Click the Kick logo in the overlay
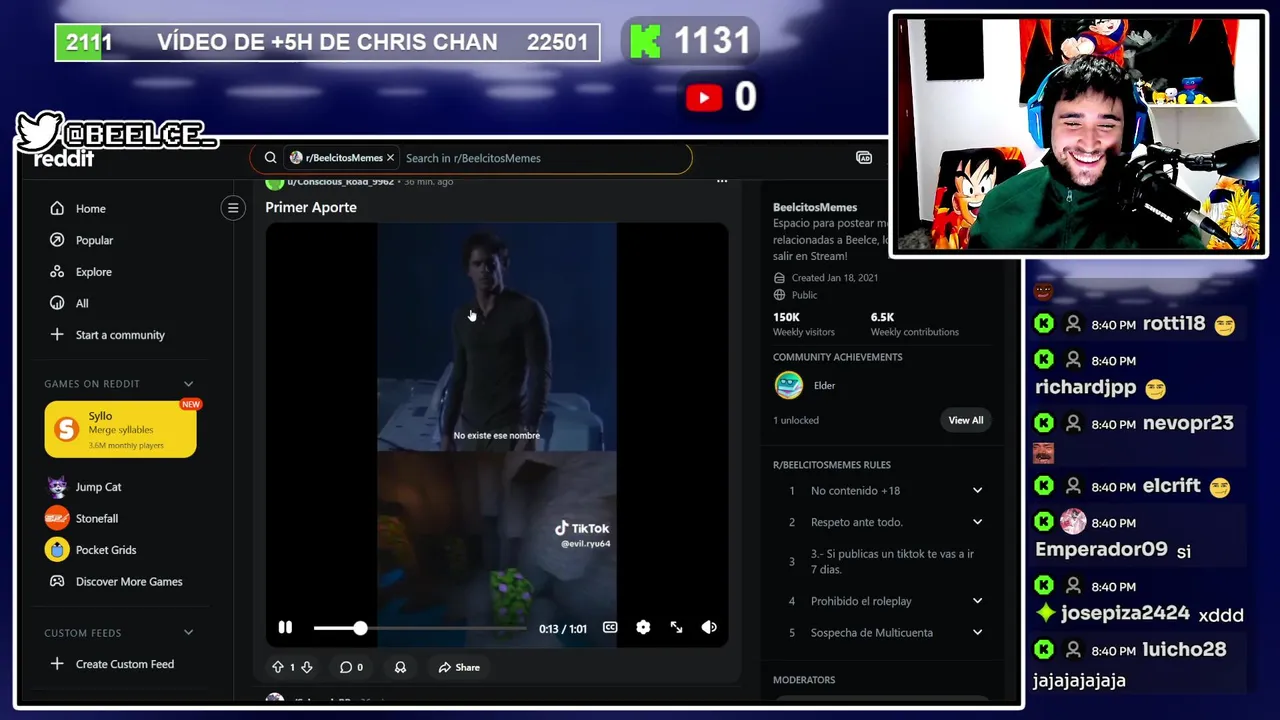This screenshot has width=1280, height=720. [x=645, y=41]
